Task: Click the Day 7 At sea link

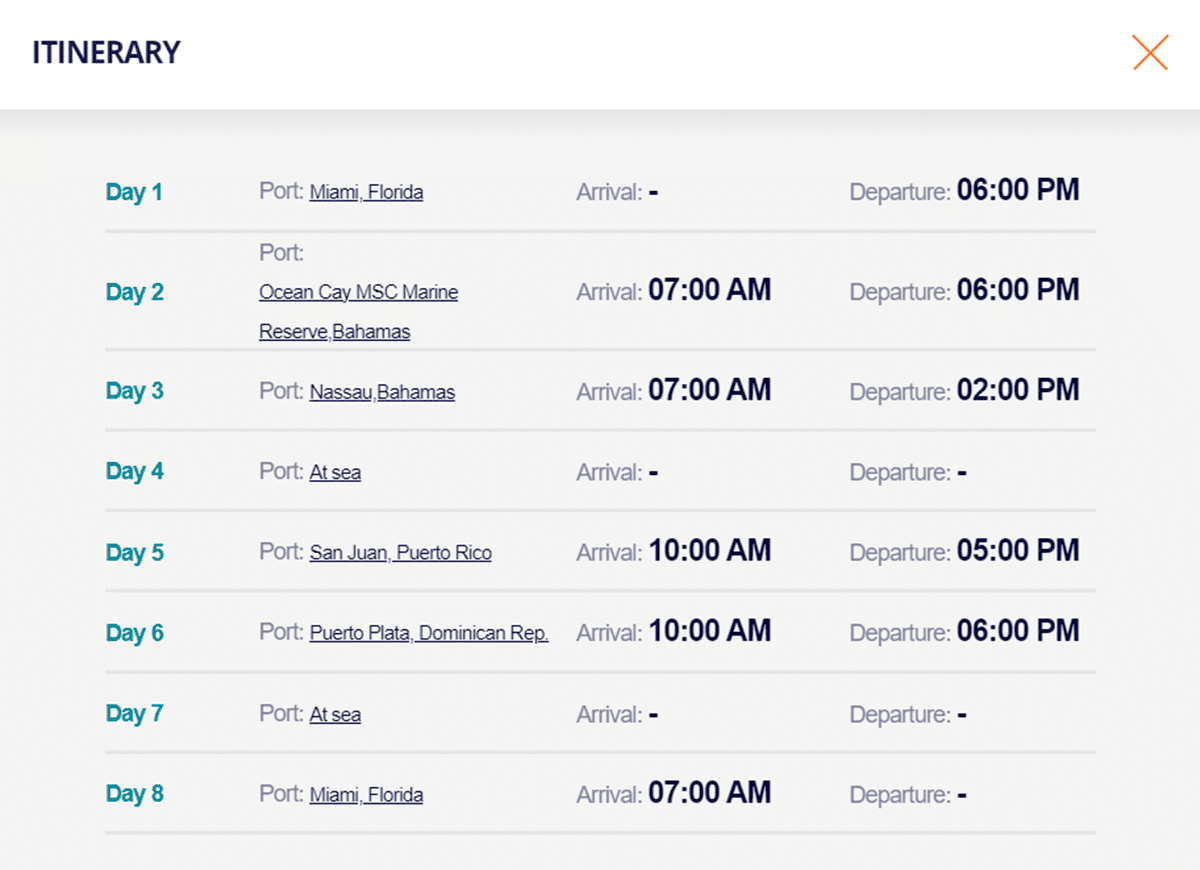Action: tap(335, 714)
